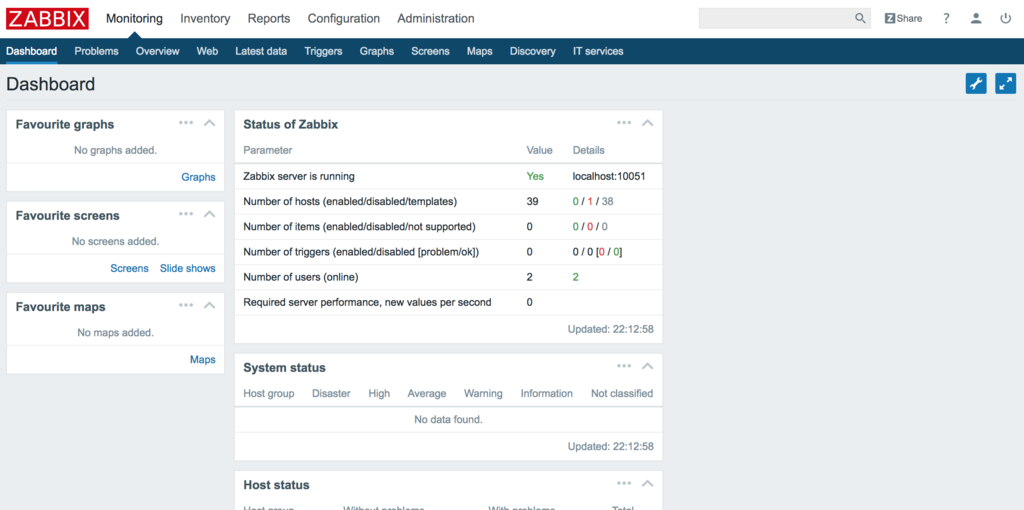Follow the Graphs link in Favourite graphs
This screenshot has height=510, width=1024.
click(199, 177)
